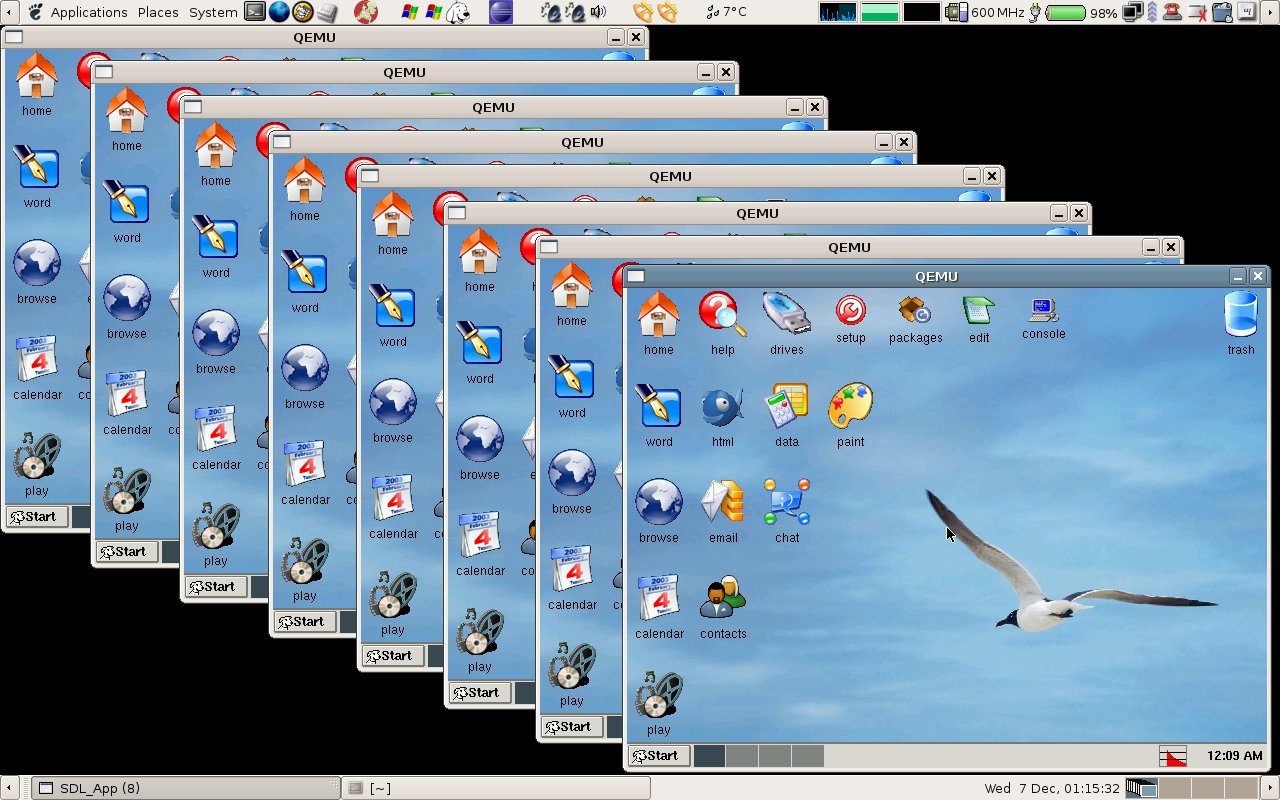Click Start in the frontmost QEMU window
The width and height of the screenshot is (1280, 800).
pyautogui.click(x=658, y=756)
